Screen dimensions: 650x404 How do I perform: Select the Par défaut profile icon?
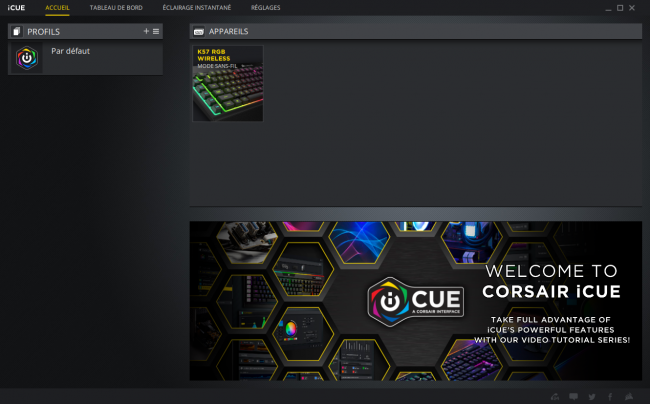pos(27,58)
